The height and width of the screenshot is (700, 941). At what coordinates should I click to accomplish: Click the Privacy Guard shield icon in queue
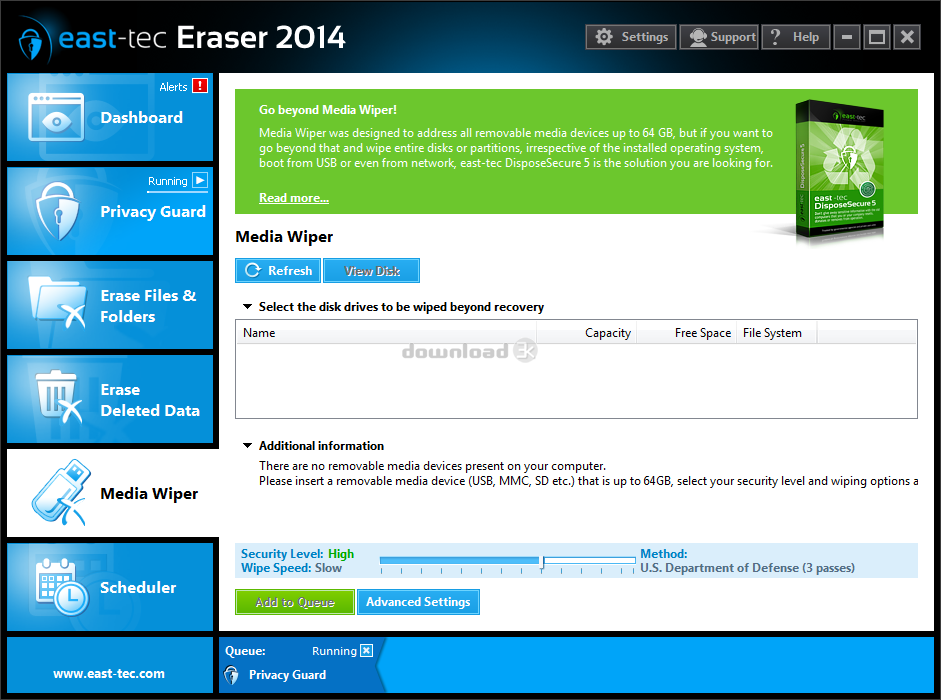232,675
